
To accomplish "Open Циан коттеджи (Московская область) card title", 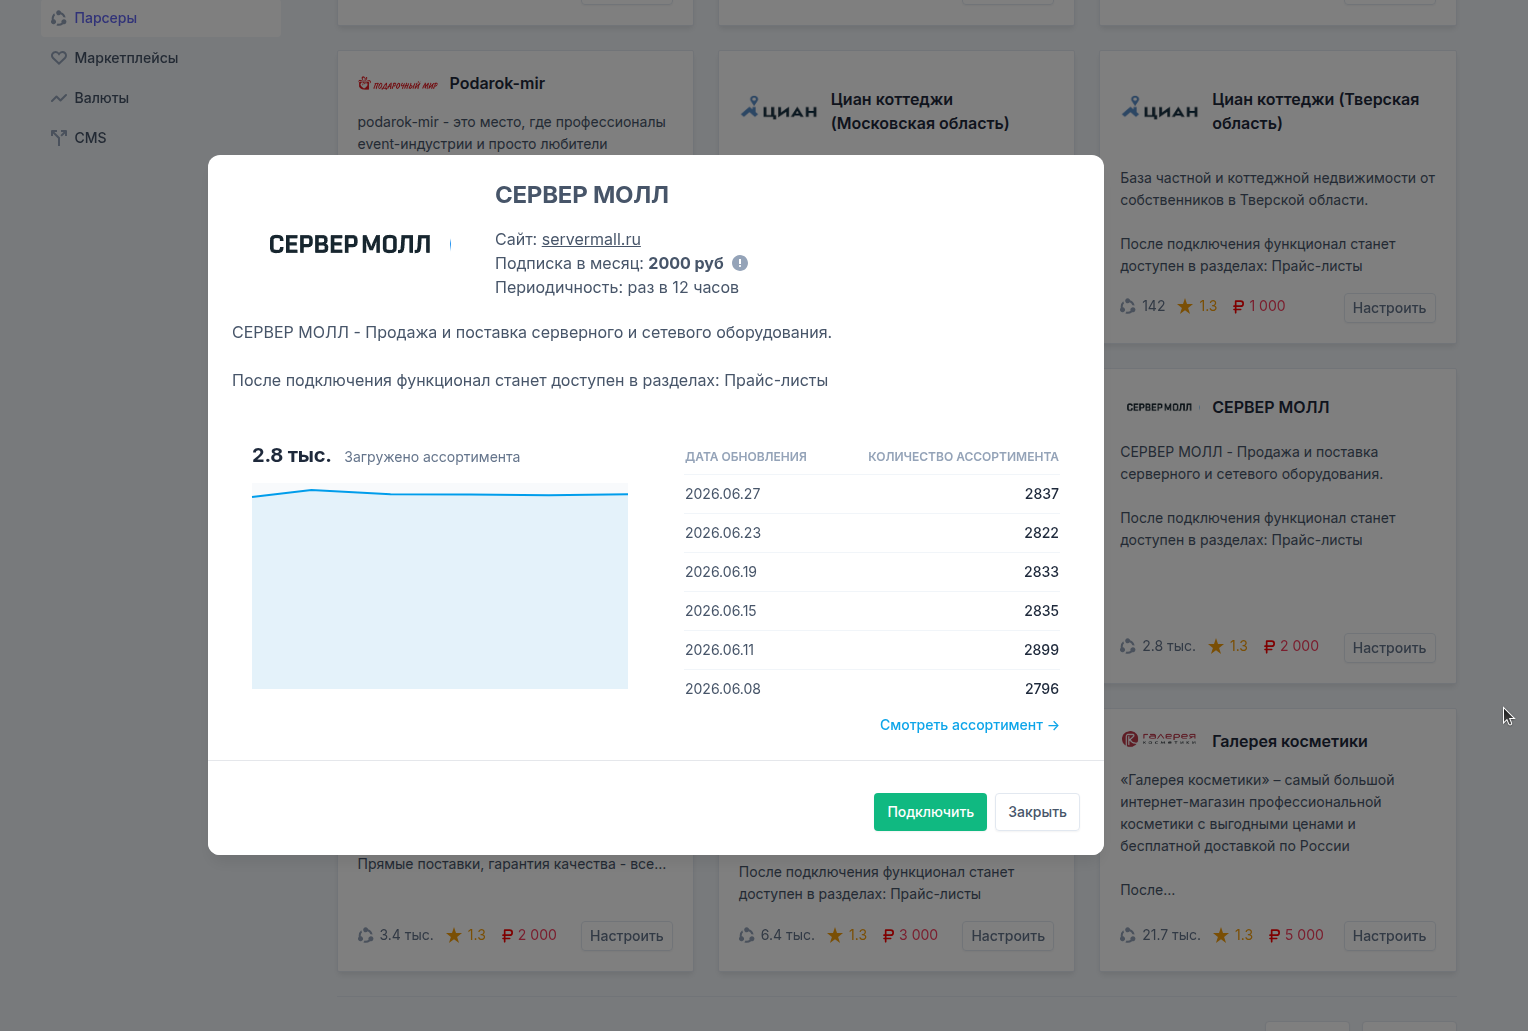I will (x=920, y=111).
